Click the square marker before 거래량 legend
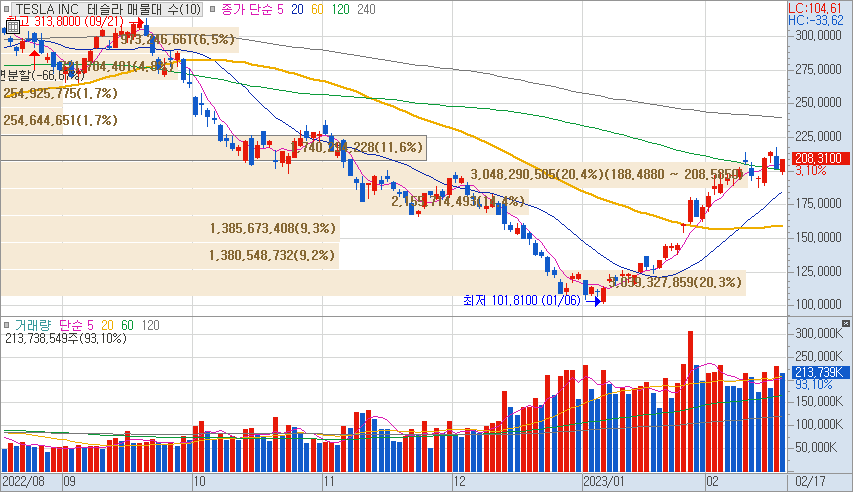 point(7,325)
